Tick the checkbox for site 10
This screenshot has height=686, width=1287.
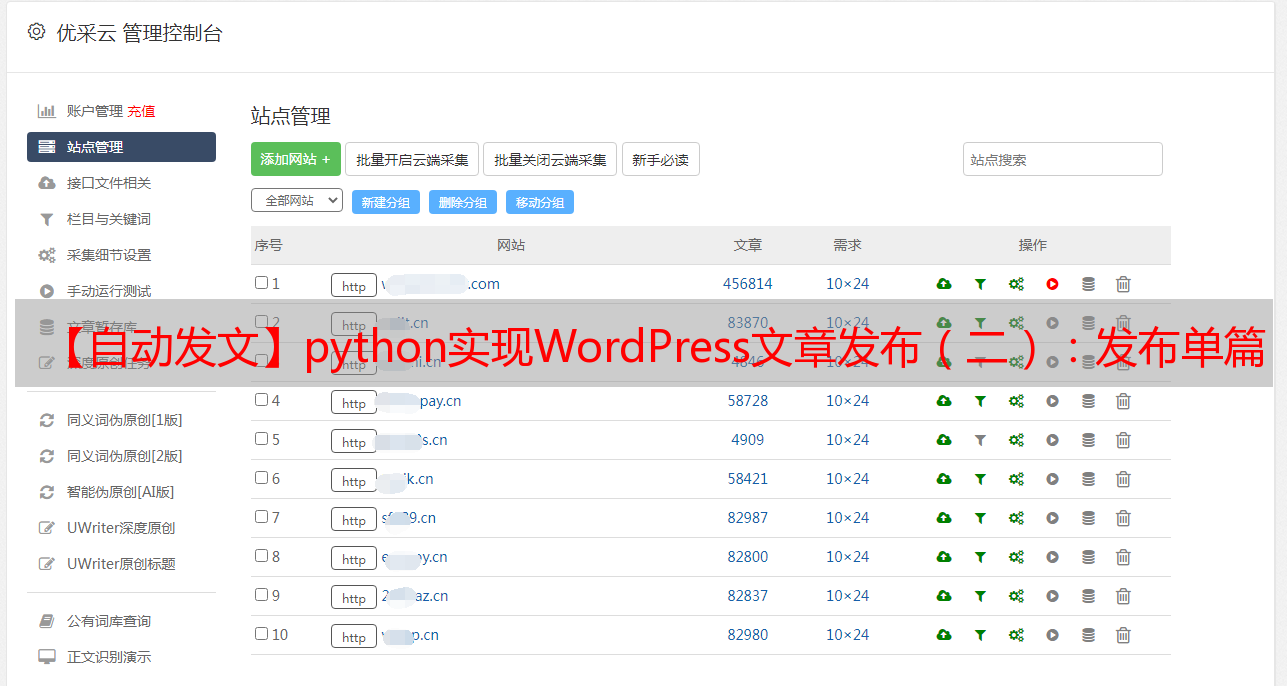(x=261, y=634)
